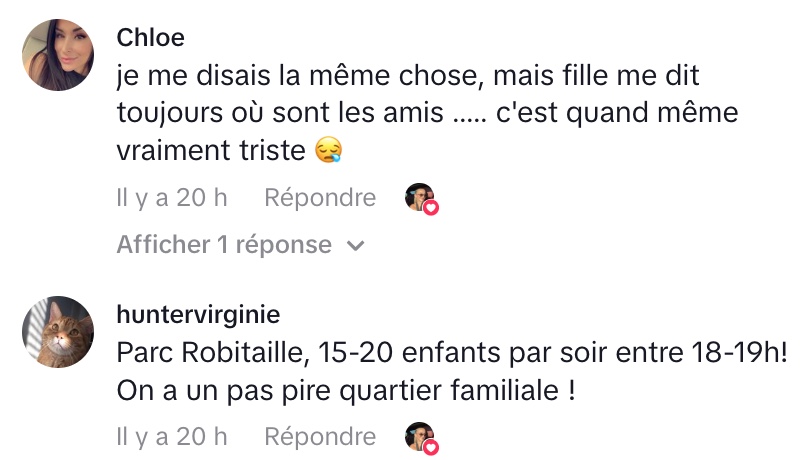Click the timestamp under huntervirginie's comment

(x=171, y=437)
